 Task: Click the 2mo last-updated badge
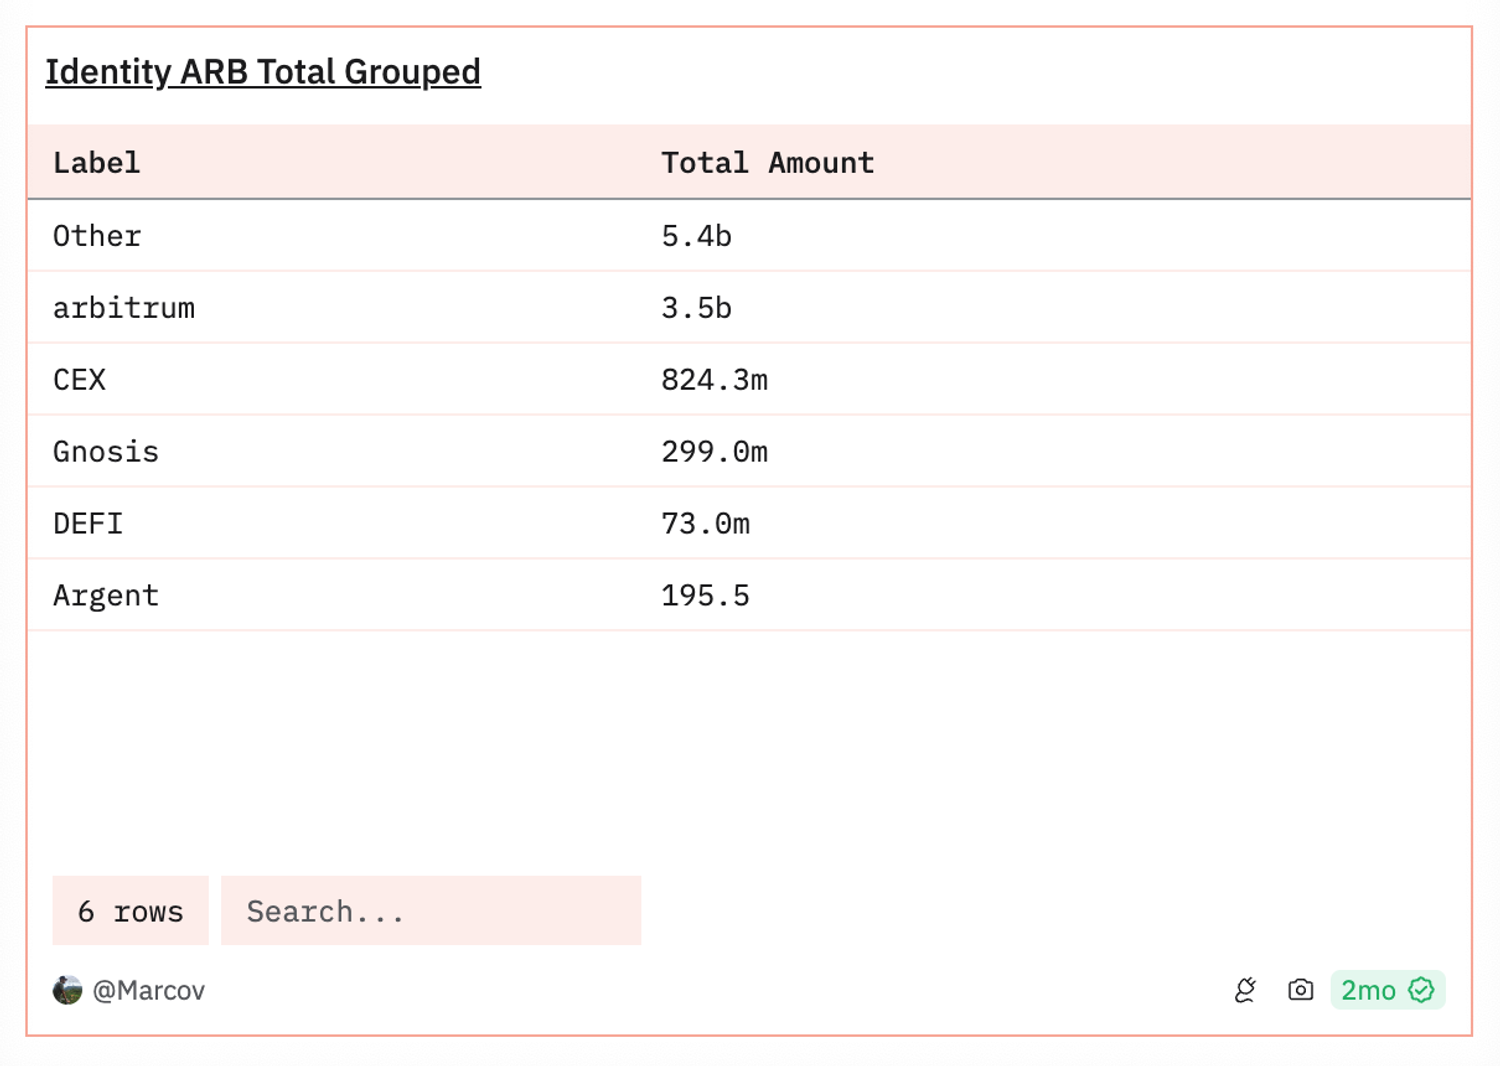tap(1368, 990)
